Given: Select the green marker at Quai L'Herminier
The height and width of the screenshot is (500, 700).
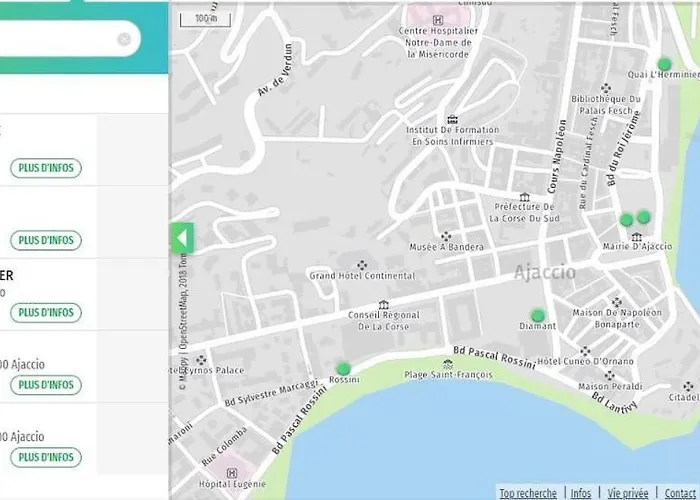Looking at the screenshot, I should [x=664, y=64].
